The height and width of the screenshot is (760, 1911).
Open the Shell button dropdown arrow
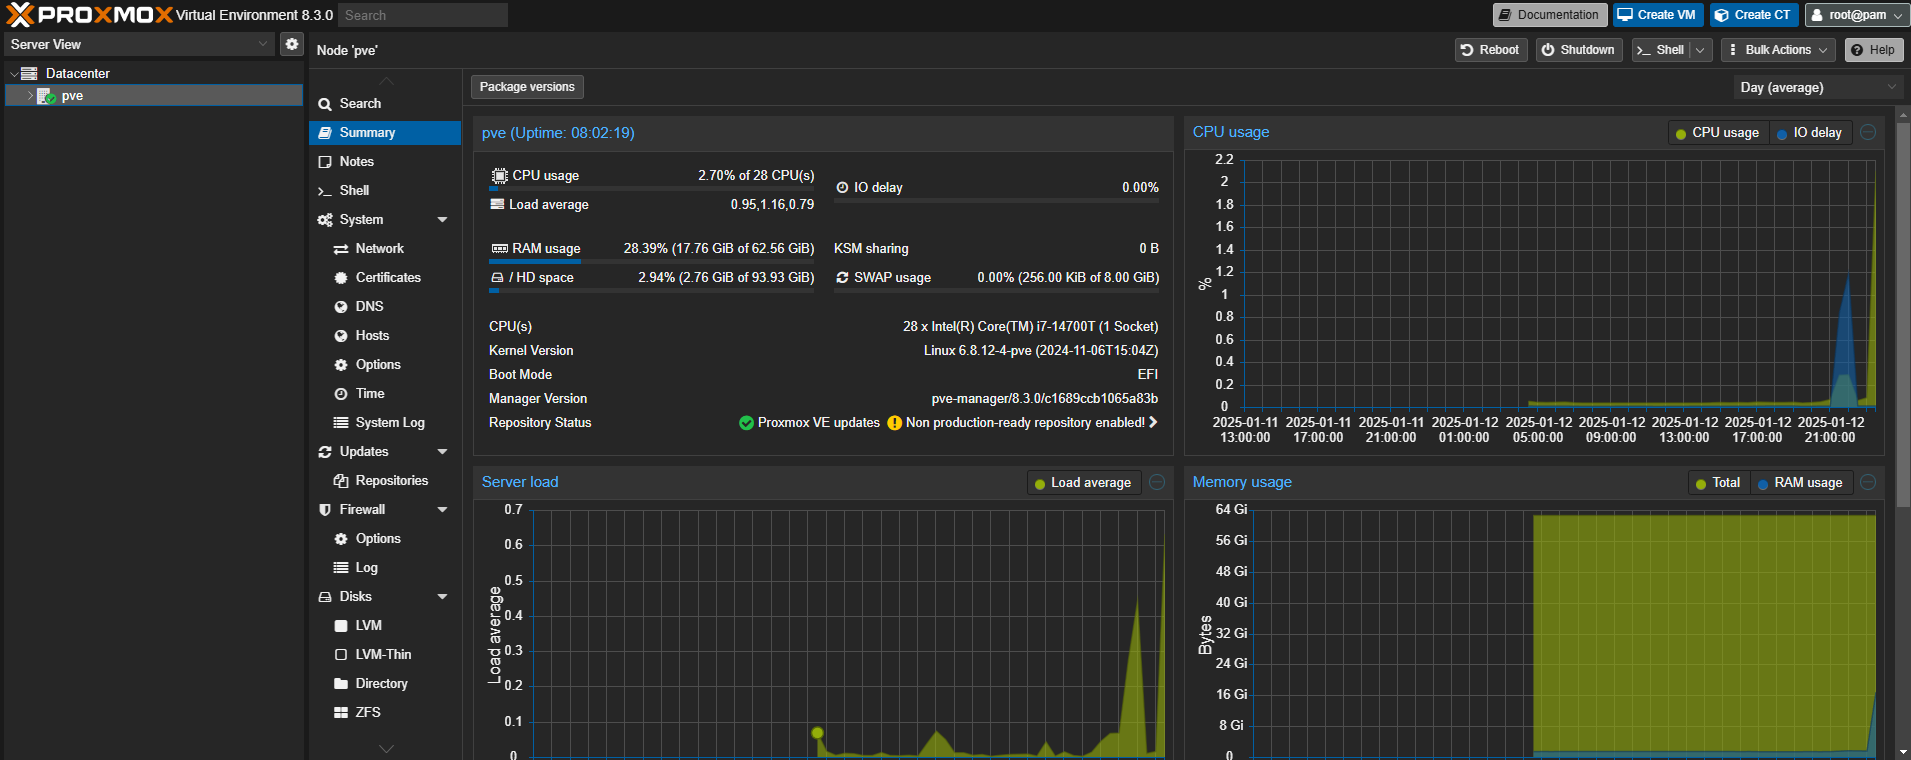pyautogui.click(x=1700, y=50)
